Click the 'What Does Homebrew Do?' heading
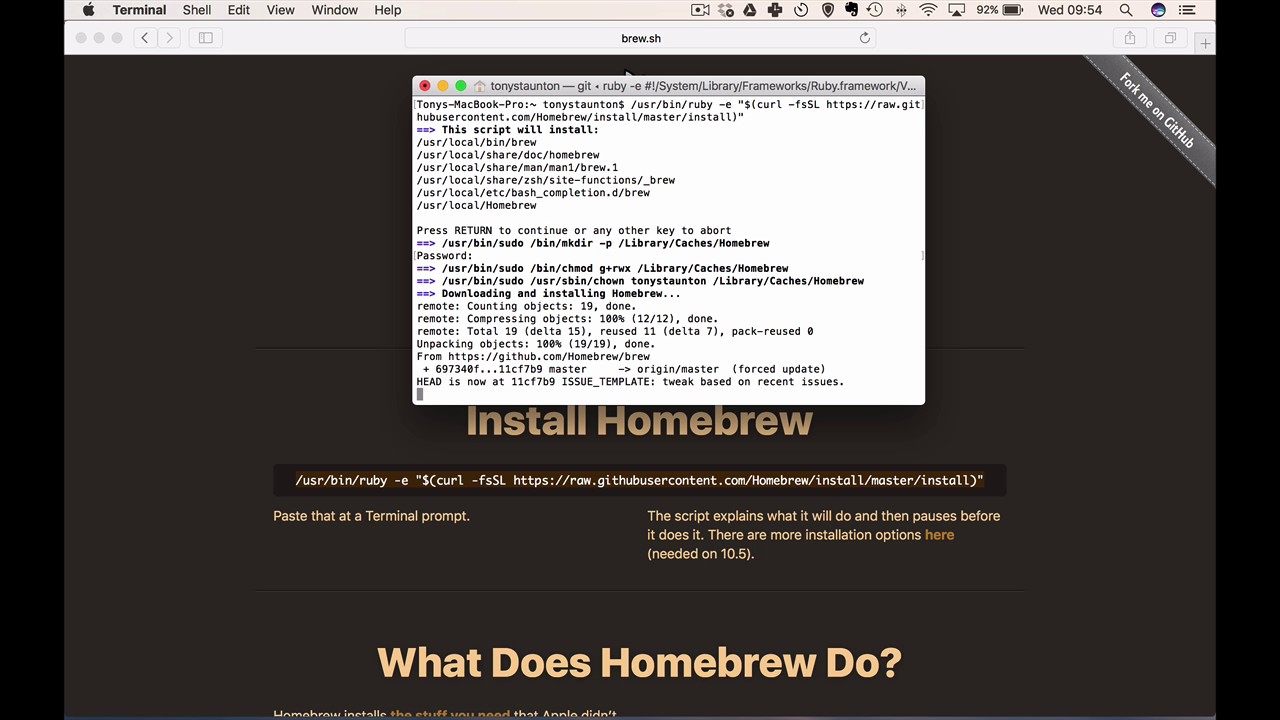The height and width of the screenshot is (720, 1280). (x=639, y=663)
